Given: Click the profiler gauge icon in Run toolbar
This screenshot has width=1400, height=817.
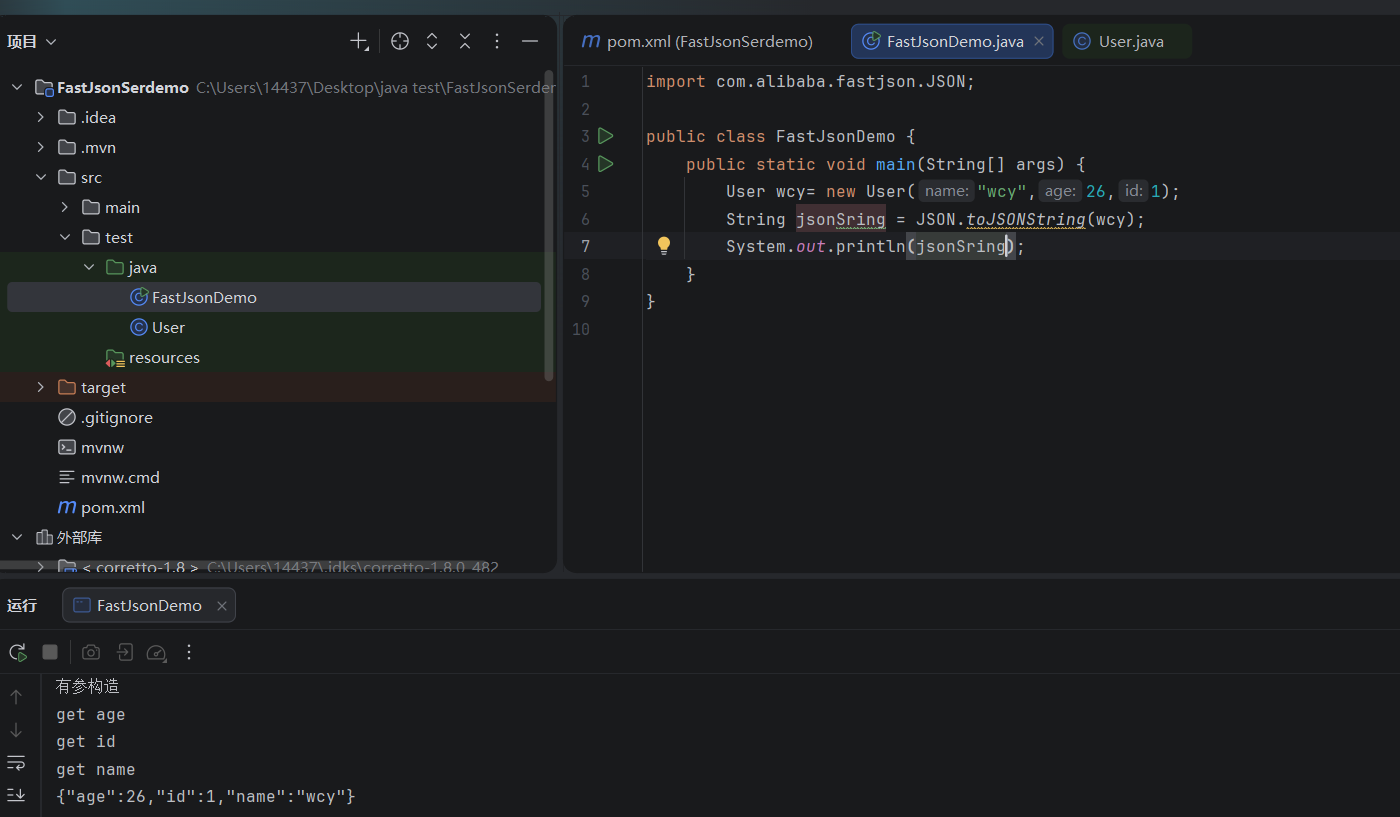Looking at the screenshot, I should click(156, 652).
